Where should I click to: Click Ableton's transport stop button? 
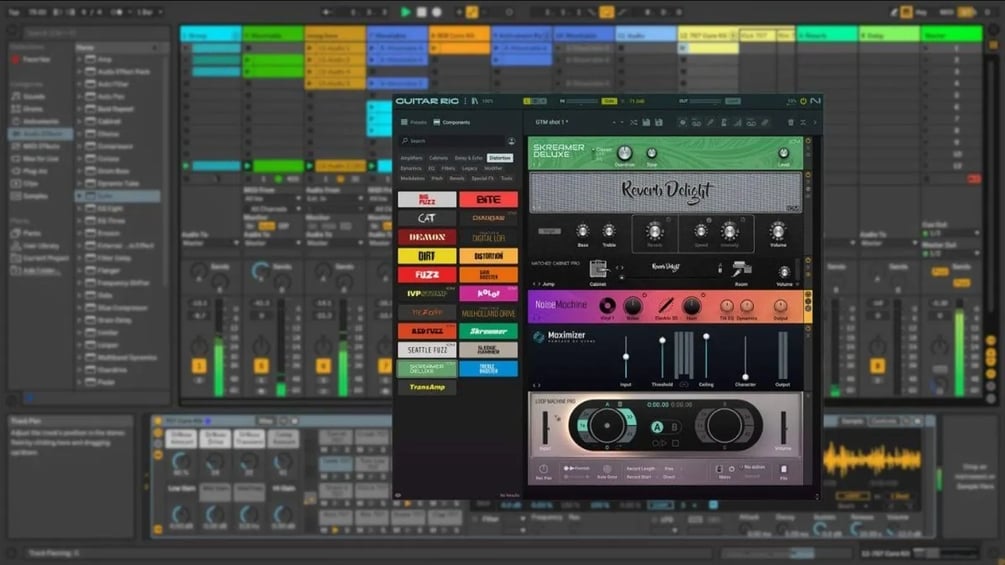[421, 12]
